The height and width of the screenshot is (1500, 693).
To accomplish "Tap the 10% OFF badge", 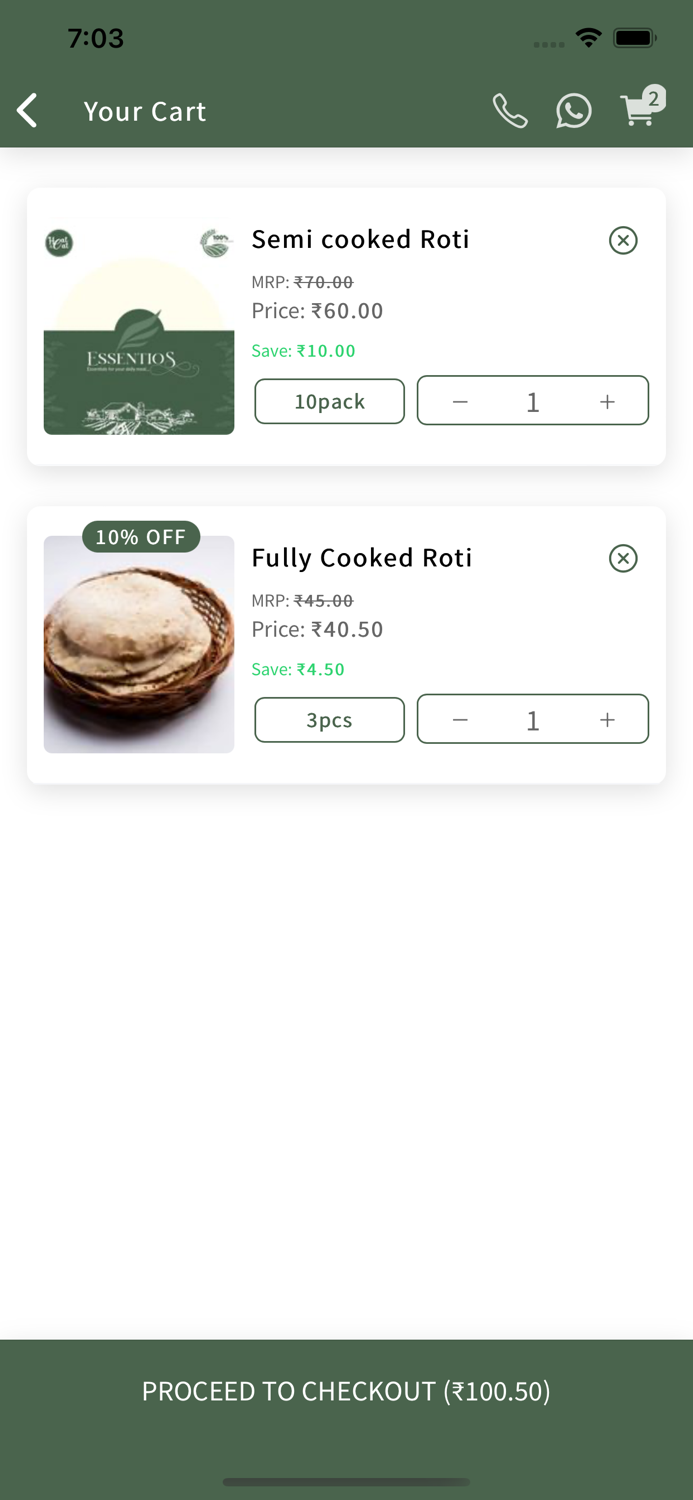I will [x=141, y=537].
